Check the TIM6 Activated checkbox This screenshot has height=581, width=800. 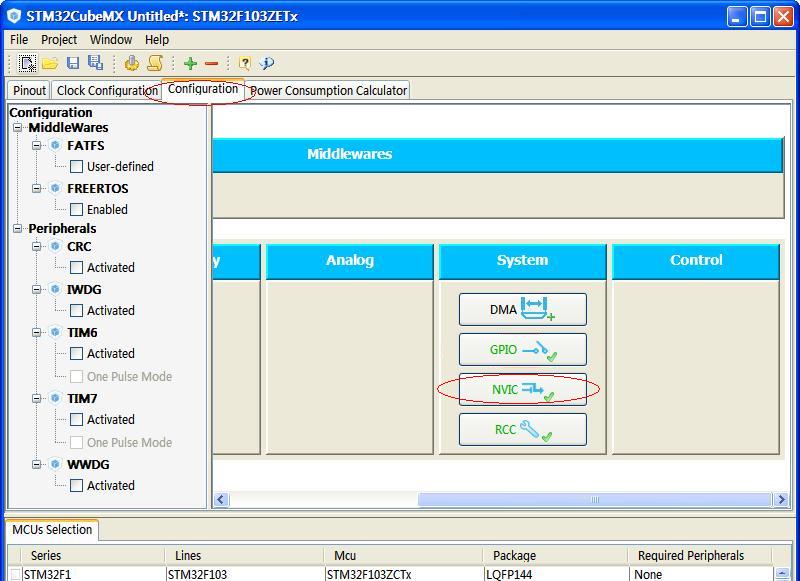(76, 353)
